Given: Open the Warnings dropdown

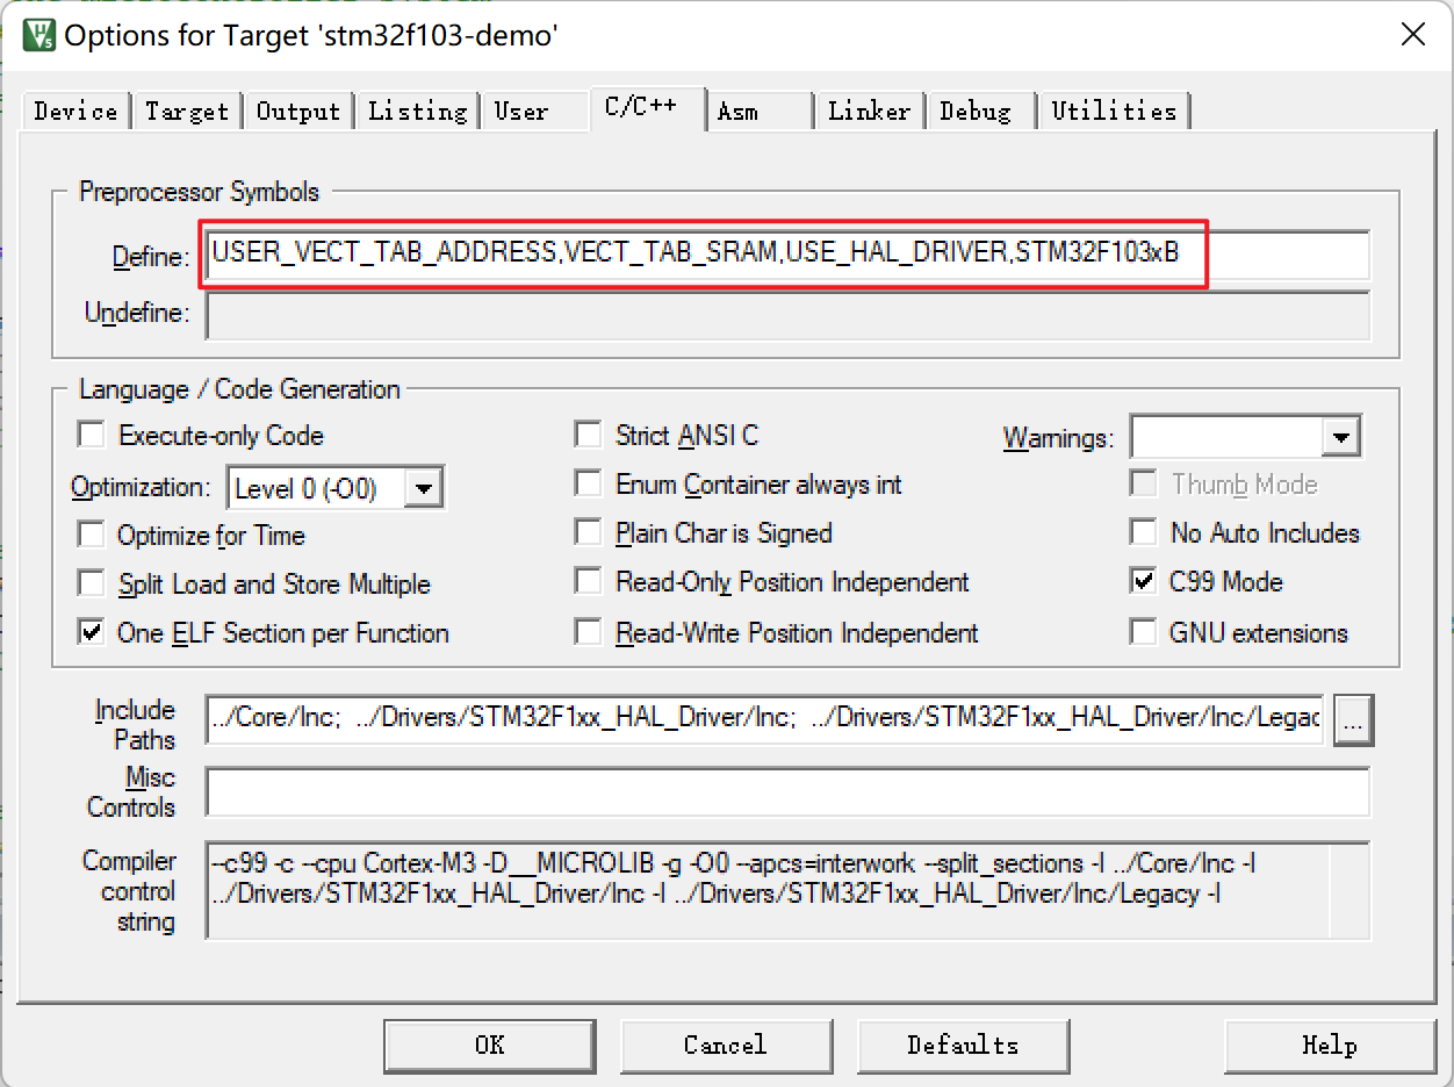Looking at the screenshot, I should (x=1341, y=436).
